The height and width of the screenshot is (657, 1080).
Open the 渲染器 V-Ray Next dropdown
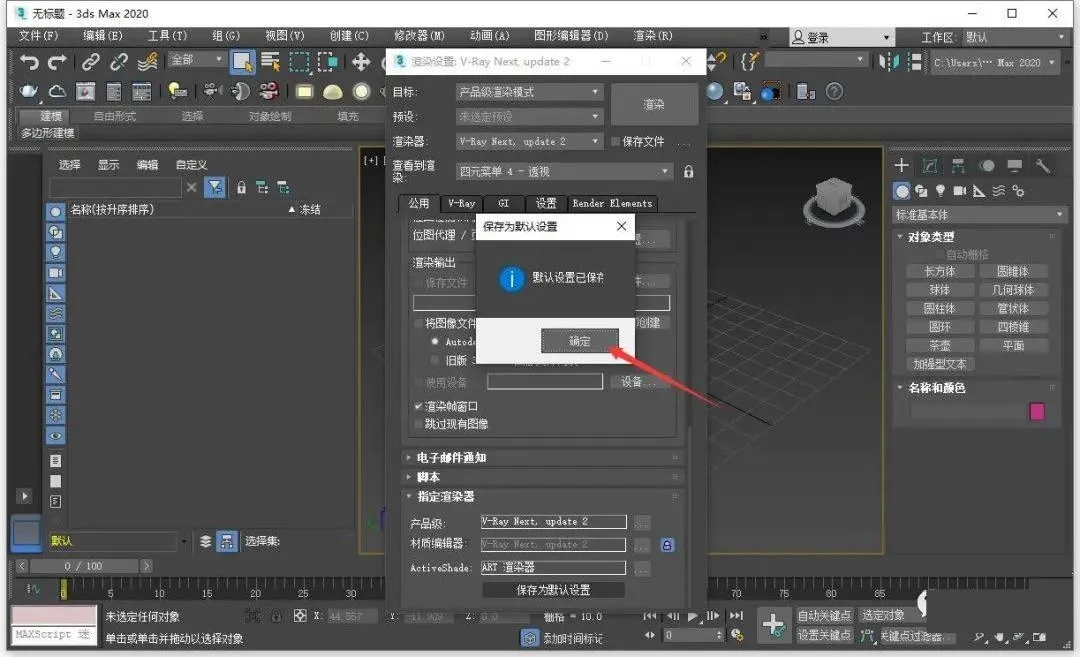[529, 141]
